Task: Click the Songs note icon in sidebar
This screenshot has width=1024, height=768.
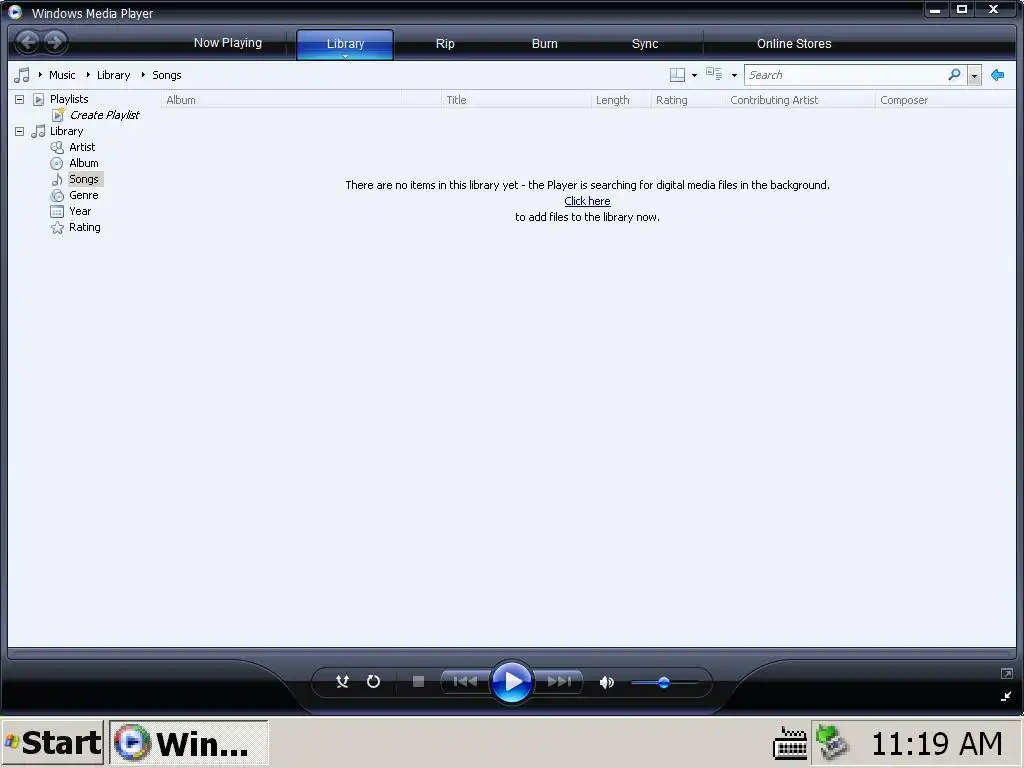Action: tap(57, 180)
